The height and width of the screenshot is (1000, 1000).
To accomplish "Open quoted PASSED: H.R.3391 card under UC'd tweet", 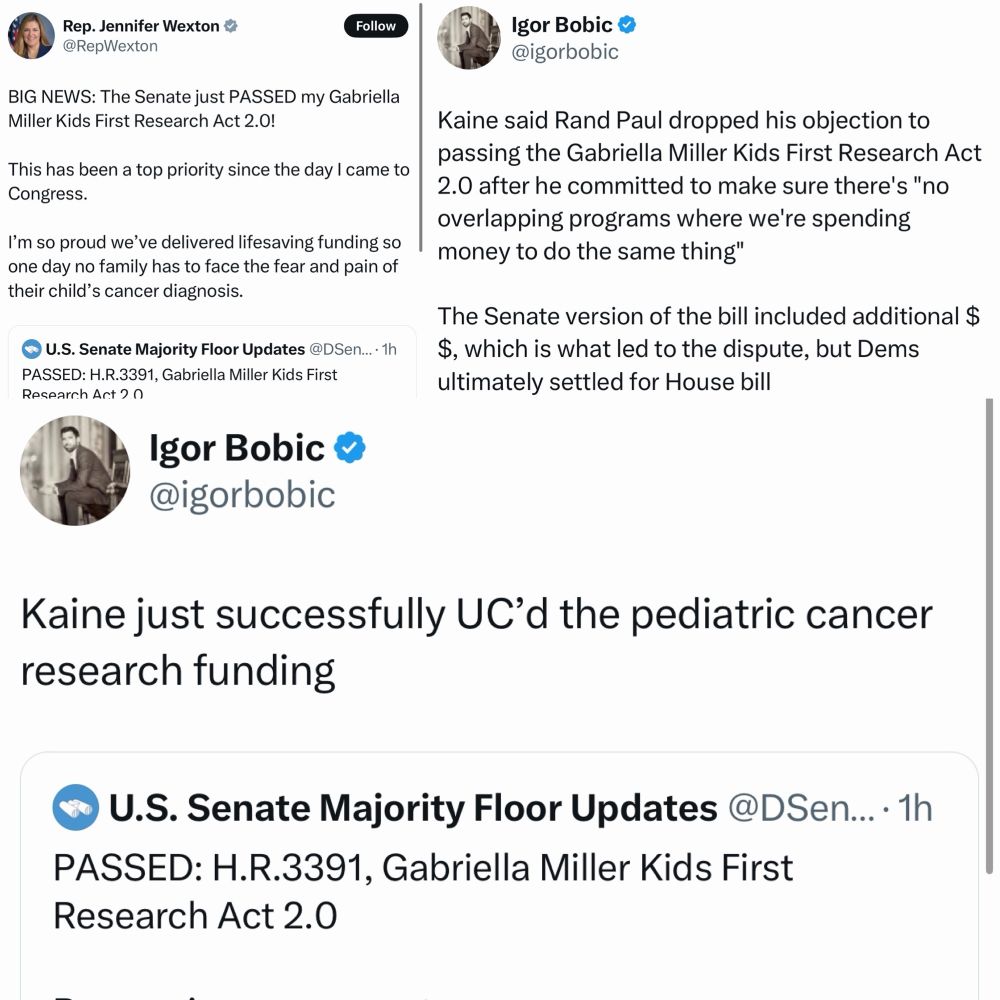I will click(500, 890).
